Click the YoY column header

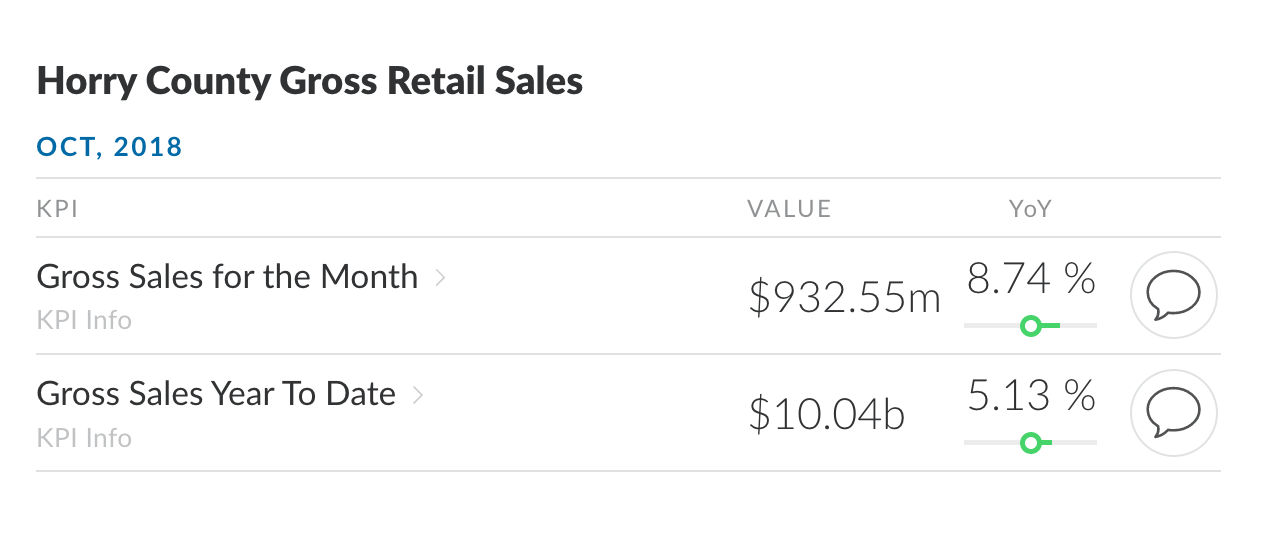pos(1031,209)
